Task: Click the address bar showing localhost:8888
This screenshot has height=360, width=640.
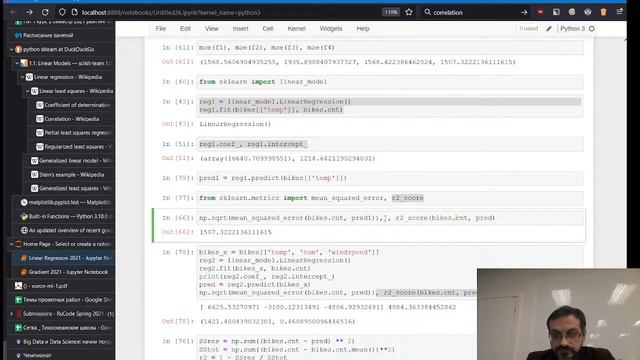Action: click(x=229, y=12)
